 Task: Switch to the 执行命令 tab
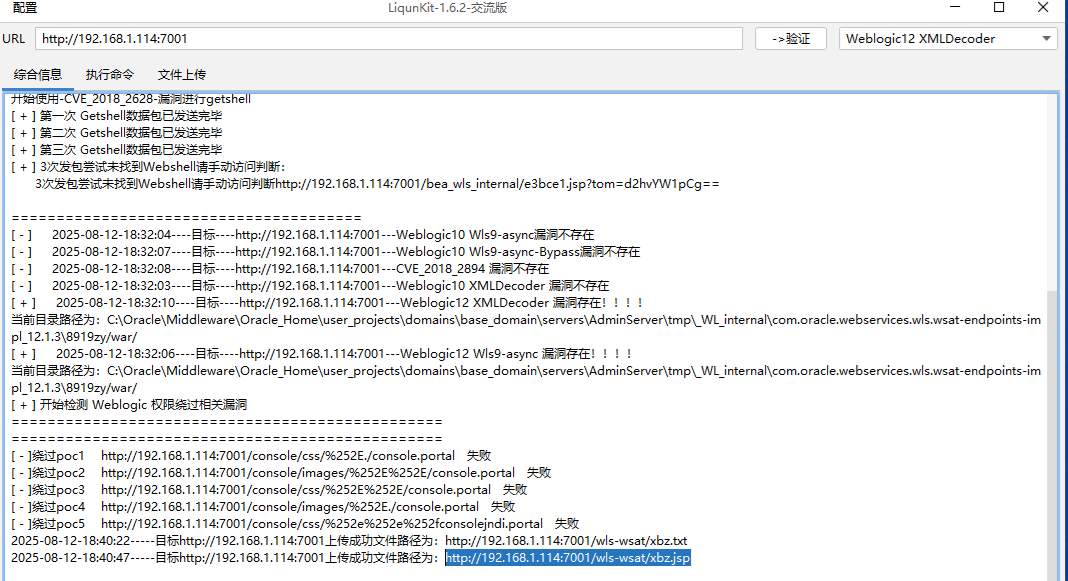(110, 75)
